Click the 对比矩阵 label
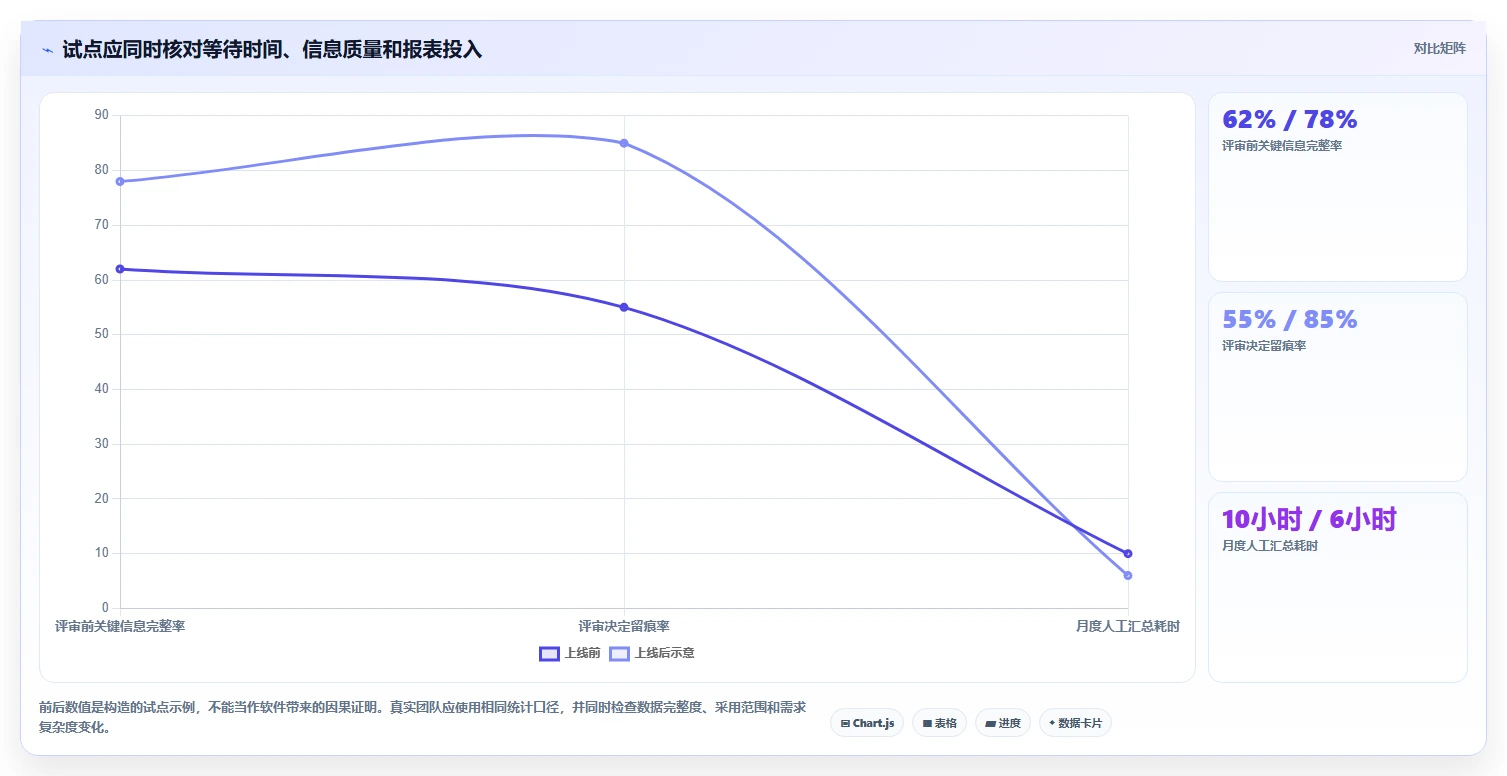The image size is (1507, 776). click(x=1439, y=49)
